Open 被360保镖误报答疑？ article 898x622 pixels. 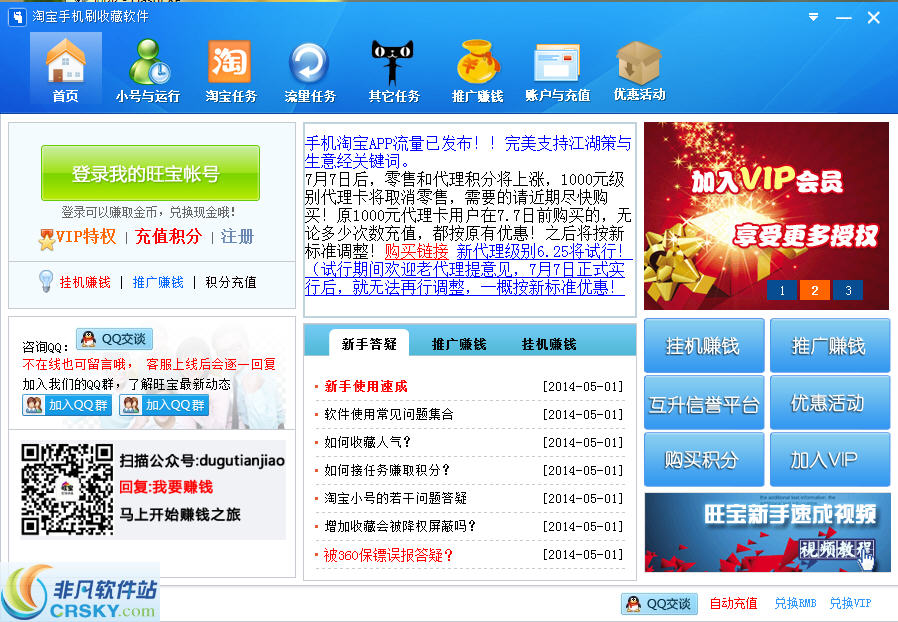point(388,554)
